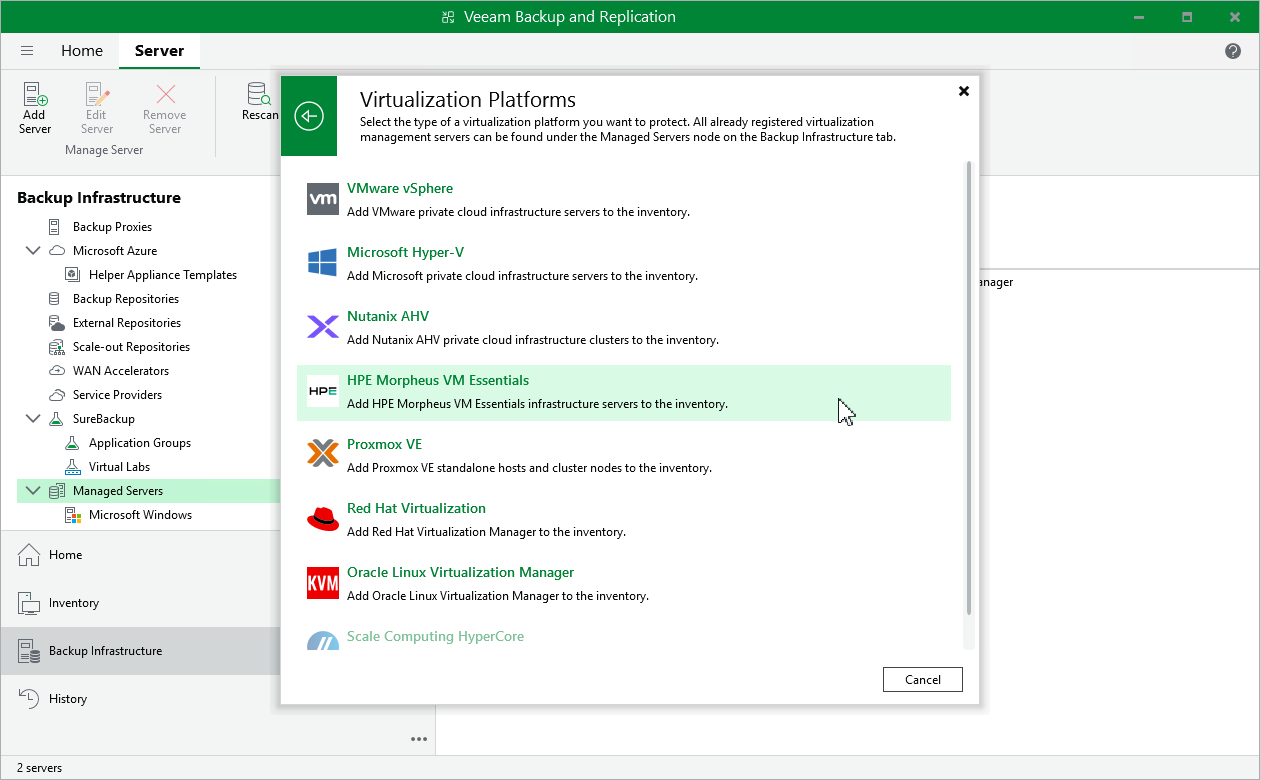Click the '2 servers' status bar text

(x=39, y=768)
